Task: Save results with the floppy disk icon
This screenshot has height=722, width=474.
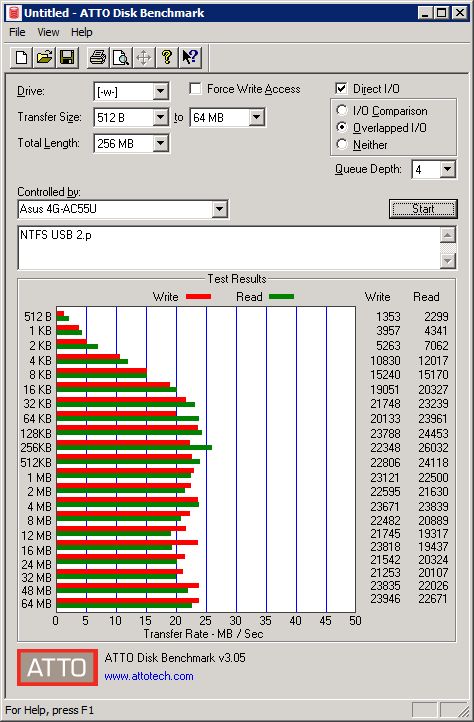Action: point(67,58)
